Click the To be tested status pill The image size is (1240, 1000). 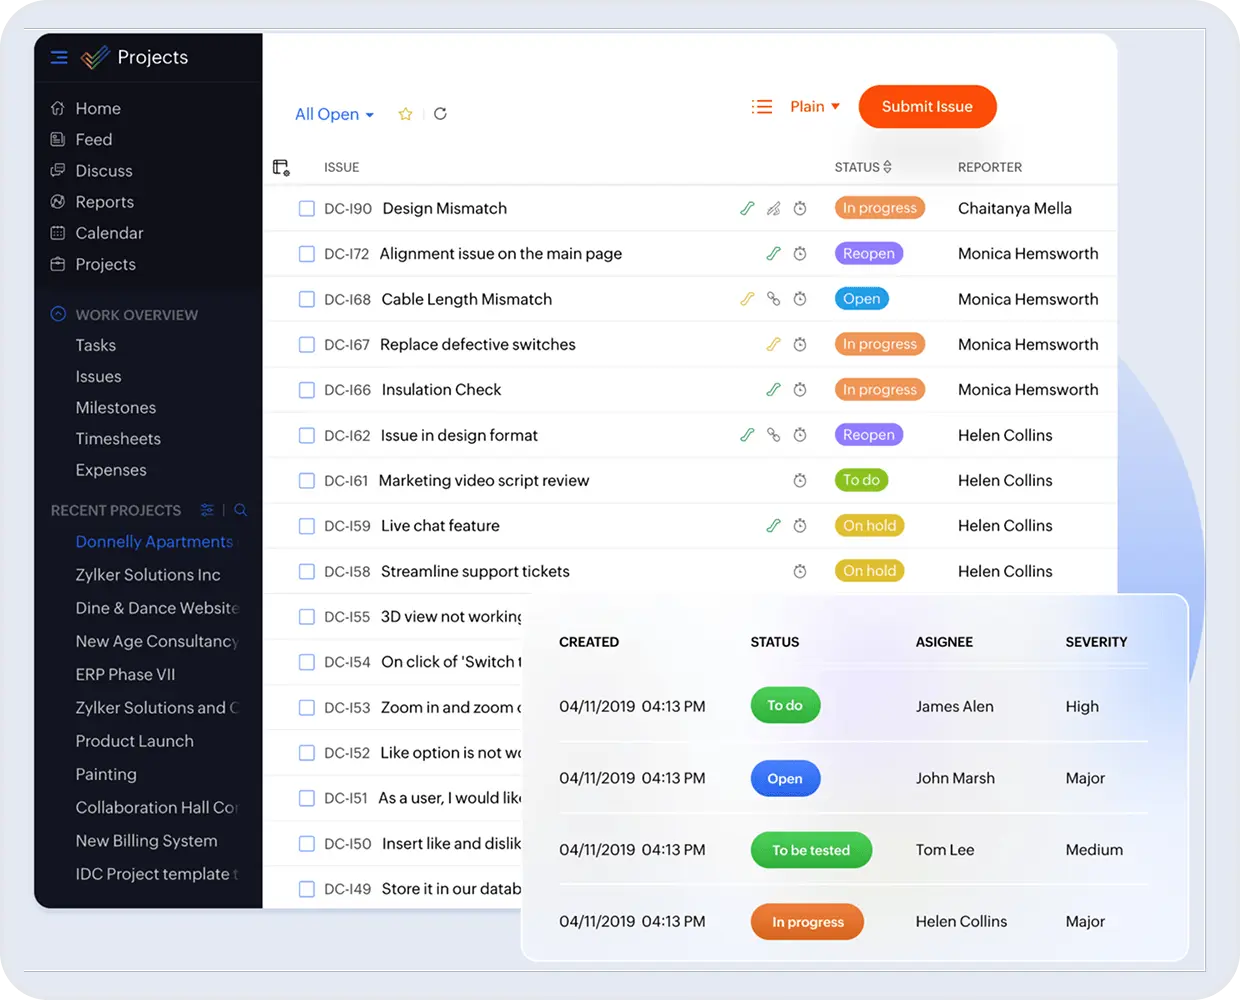811,850
